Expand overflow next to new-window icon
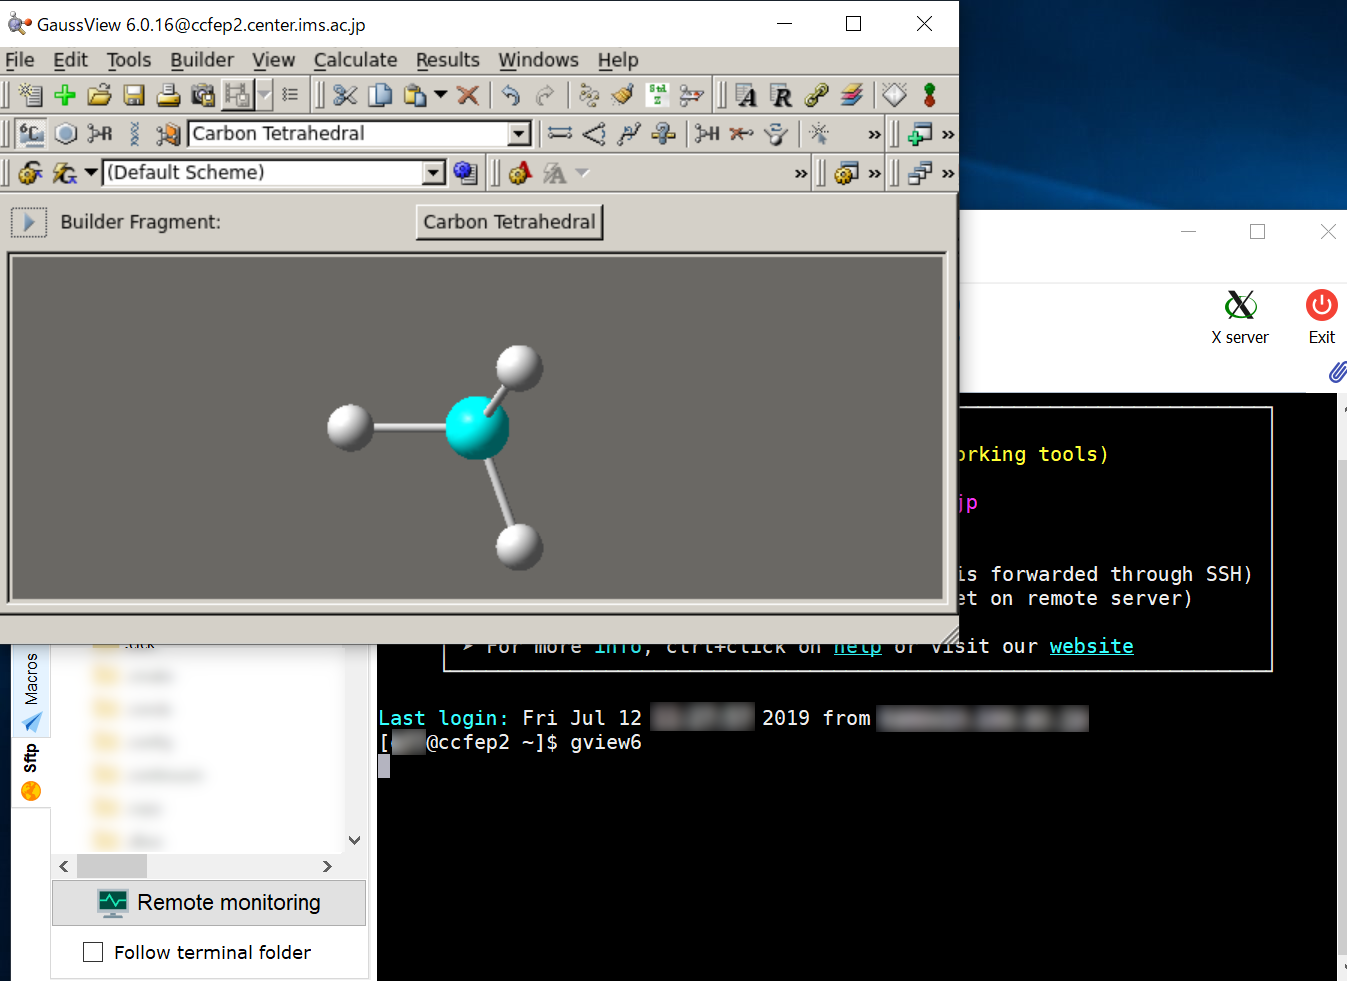The image size is (1347, 981). [948, 134]
